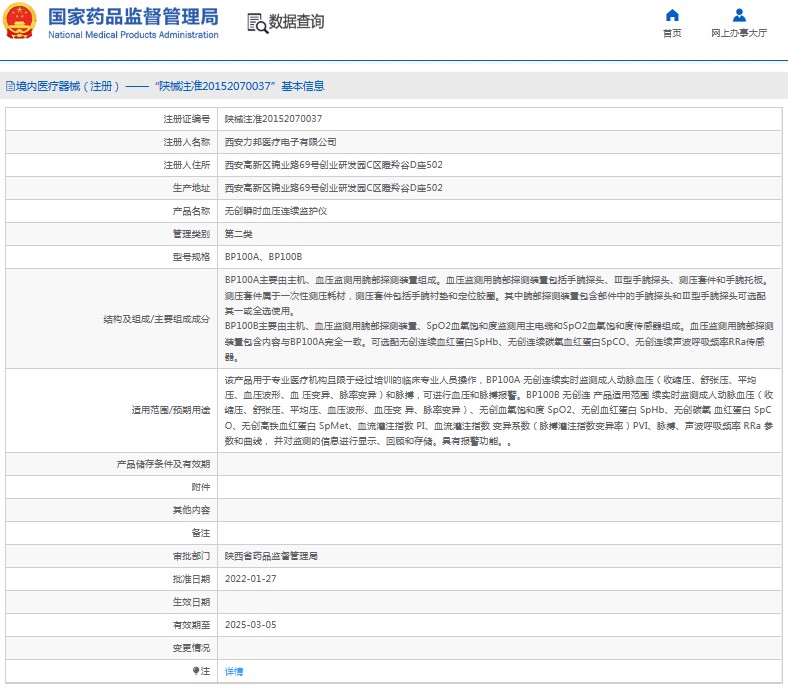Click the document icon before the page title
Viewport: 788px width, 690px height.
coord(10,86)
